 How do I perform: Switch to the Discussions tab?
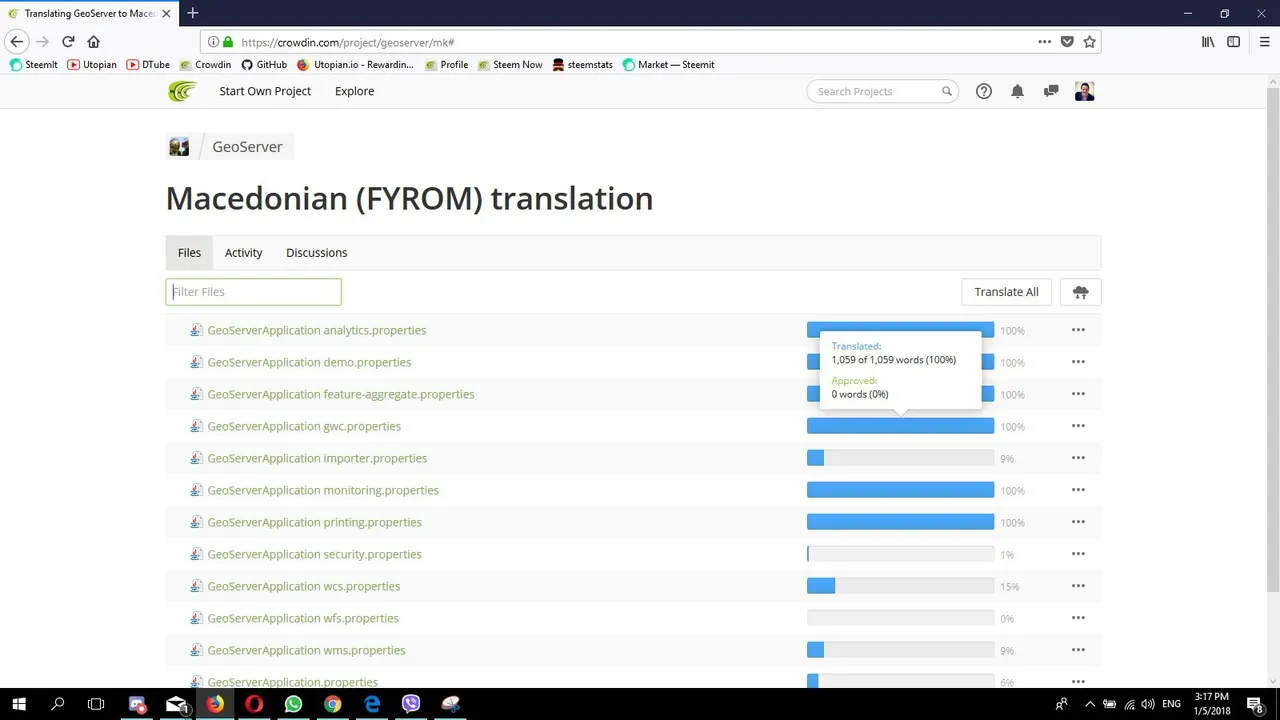point(316,253)
